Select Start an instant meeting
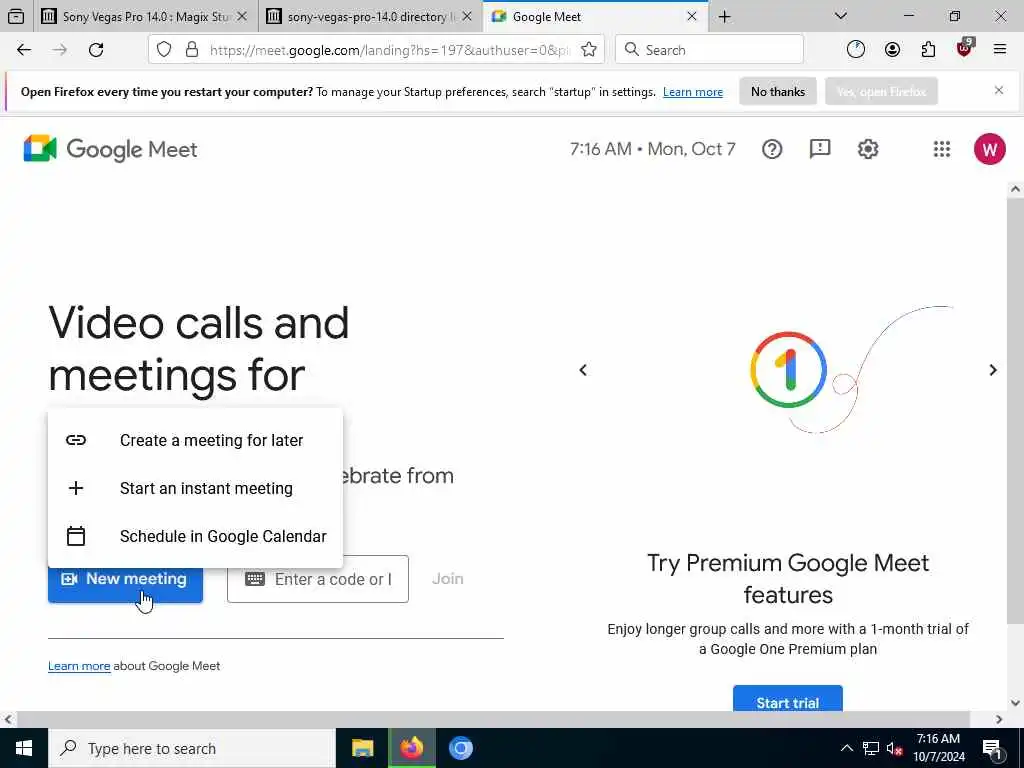The width and height of the screenshot is (1024, 768). click(195, 488)
